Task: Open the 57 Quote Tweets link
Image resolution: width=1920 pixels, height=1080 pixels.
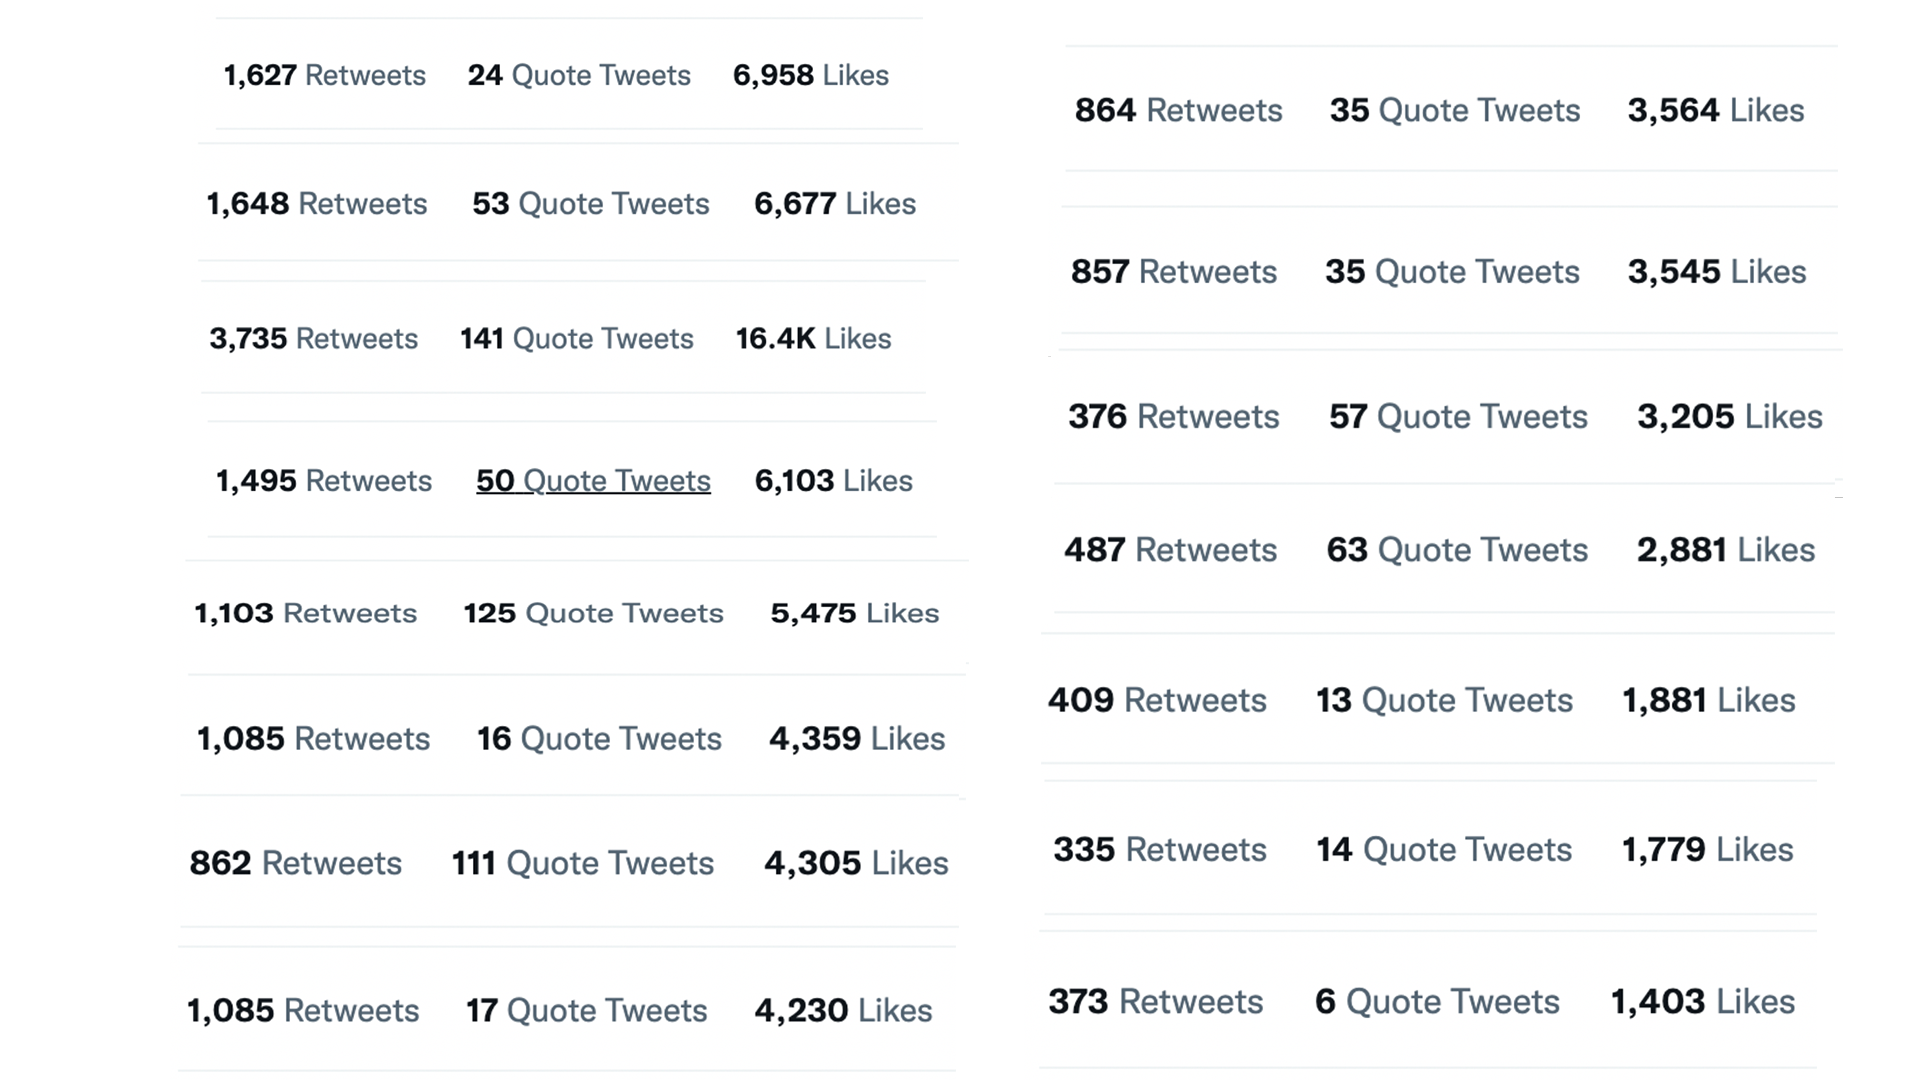Action: (x=1457, y=417)
